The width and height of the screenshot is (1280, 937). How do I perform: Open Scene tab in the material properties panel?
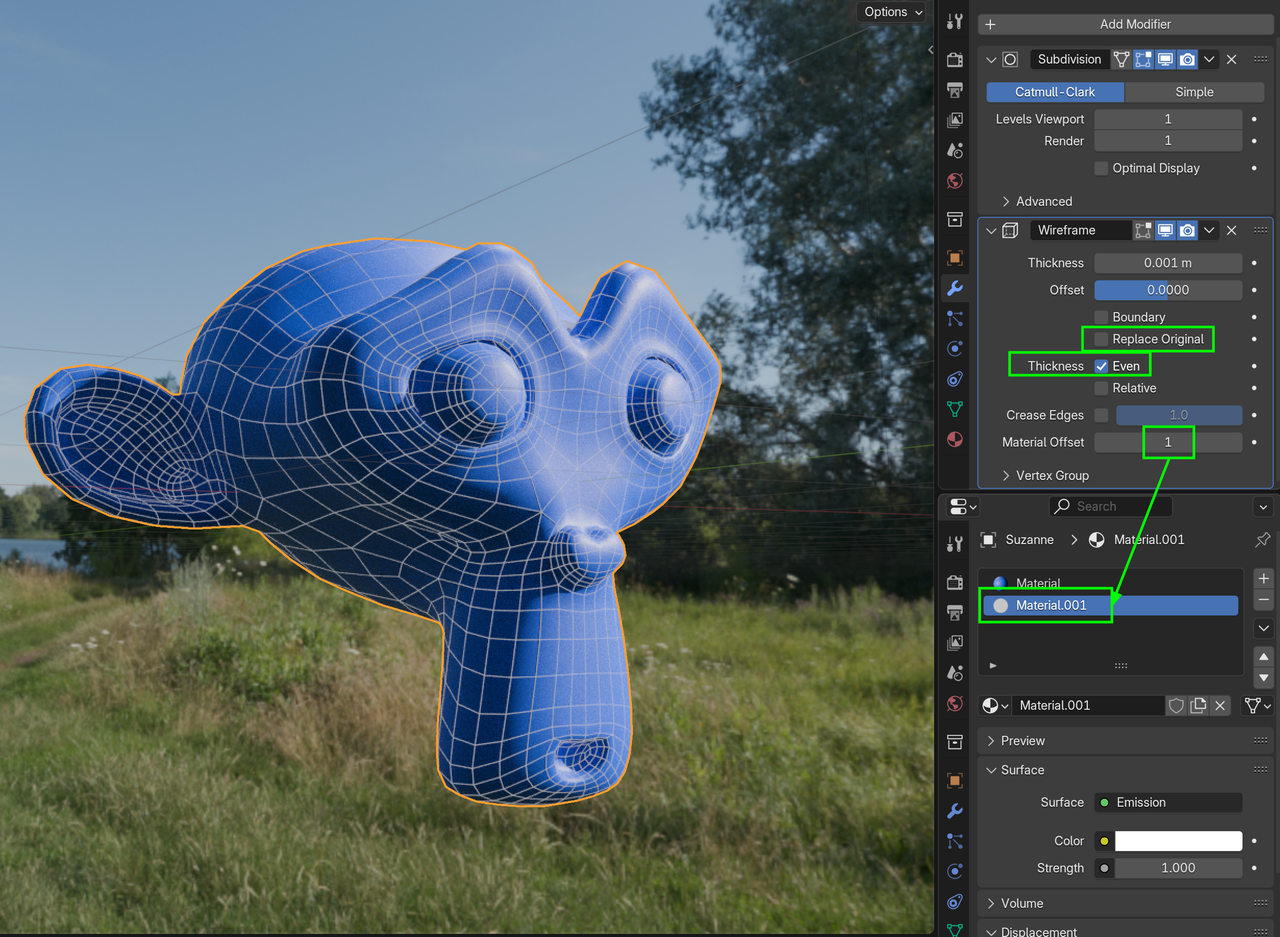(x=955, y=672)
